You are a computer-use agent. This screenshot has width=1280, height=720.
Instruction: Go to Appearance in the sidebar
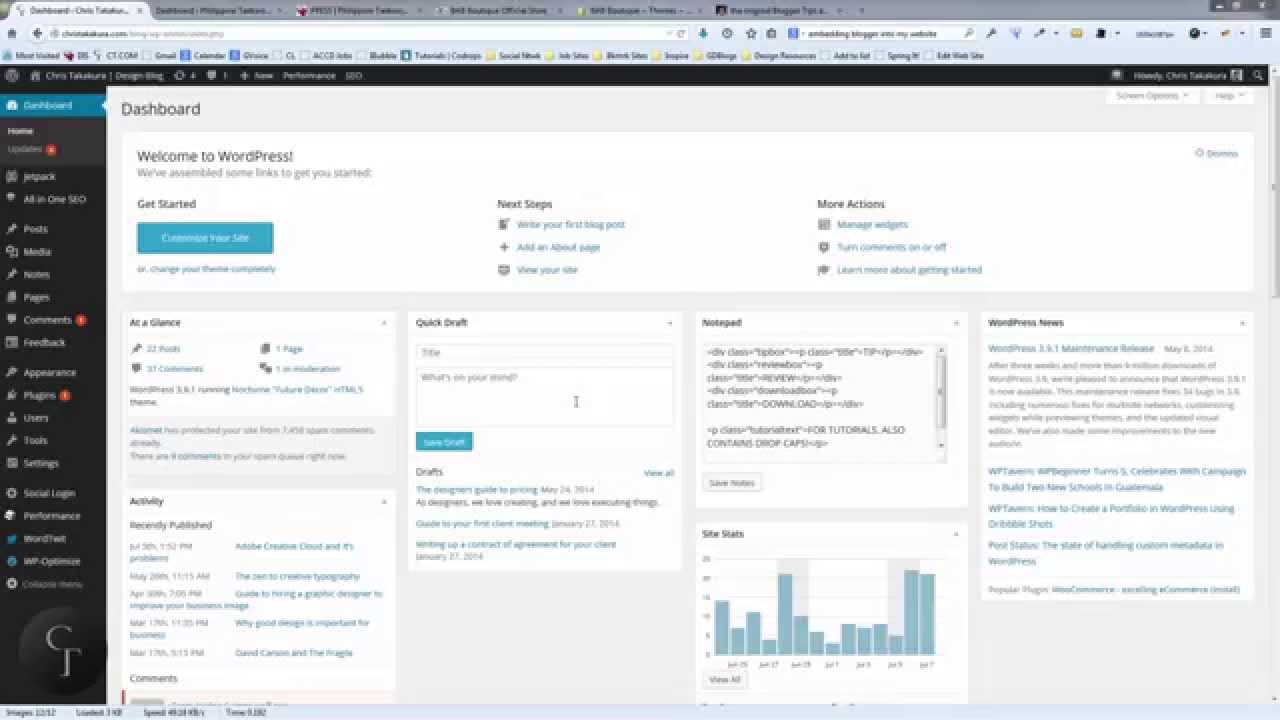[x=49, y=372]
